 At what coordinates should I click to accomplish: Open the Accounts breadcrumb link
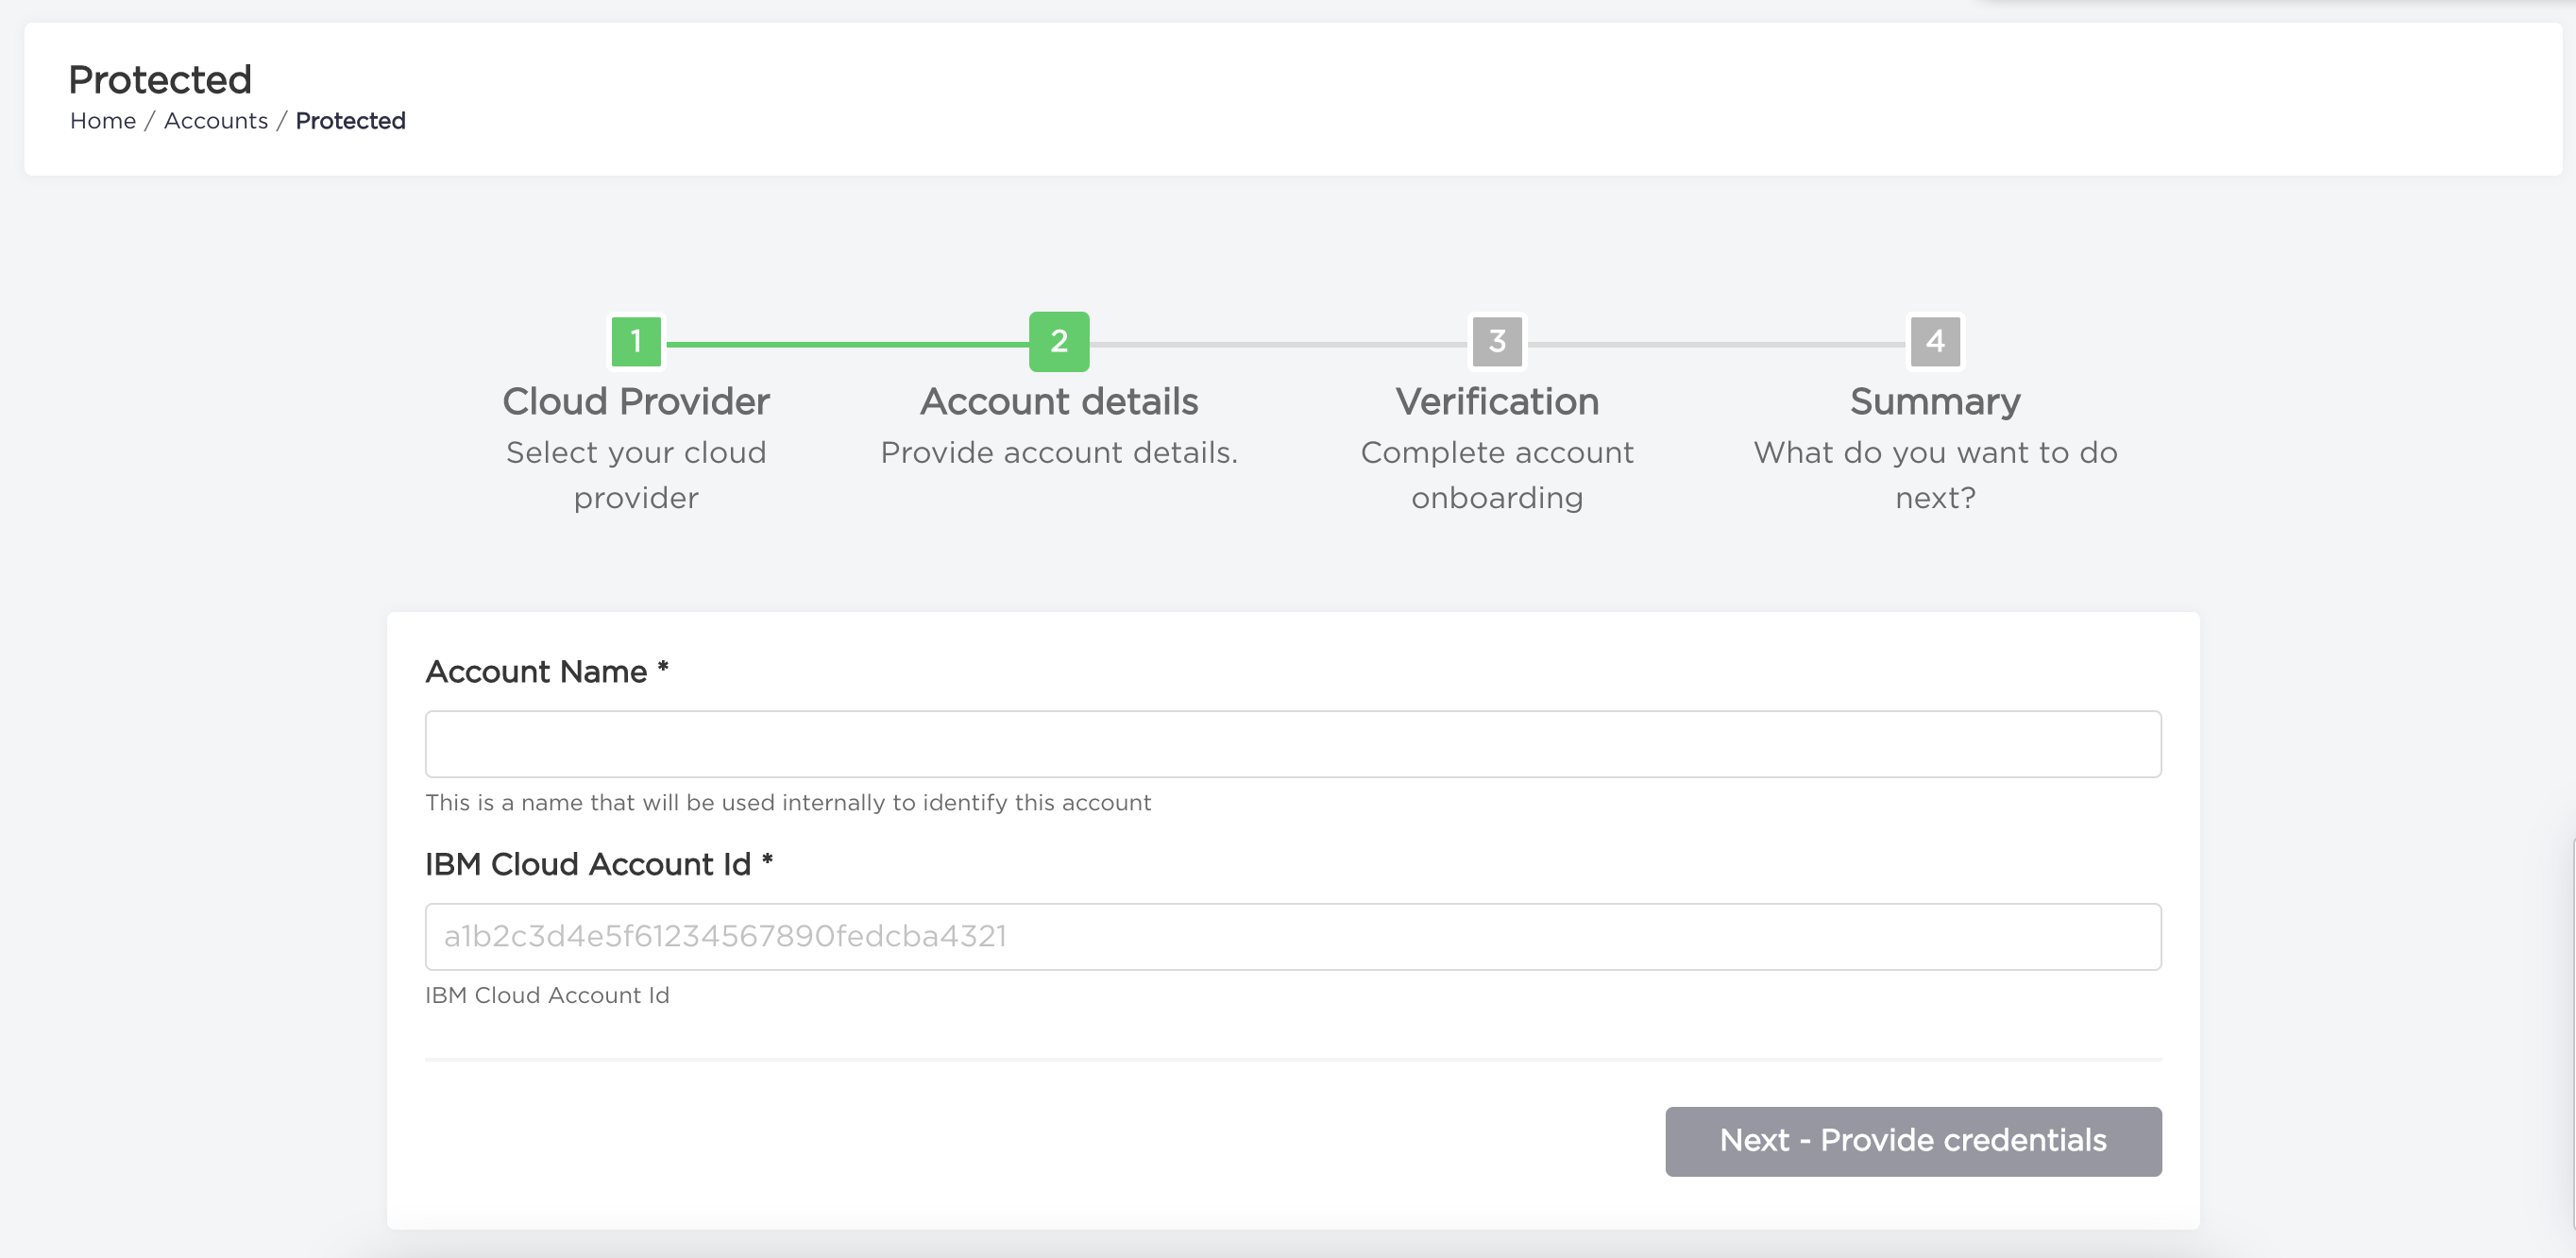tap(216, 120)
